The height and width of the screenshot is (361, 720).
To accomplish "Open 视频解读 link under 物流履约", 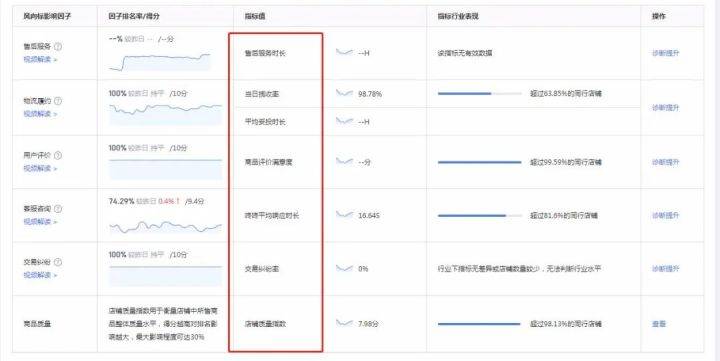I will (40, 114).
